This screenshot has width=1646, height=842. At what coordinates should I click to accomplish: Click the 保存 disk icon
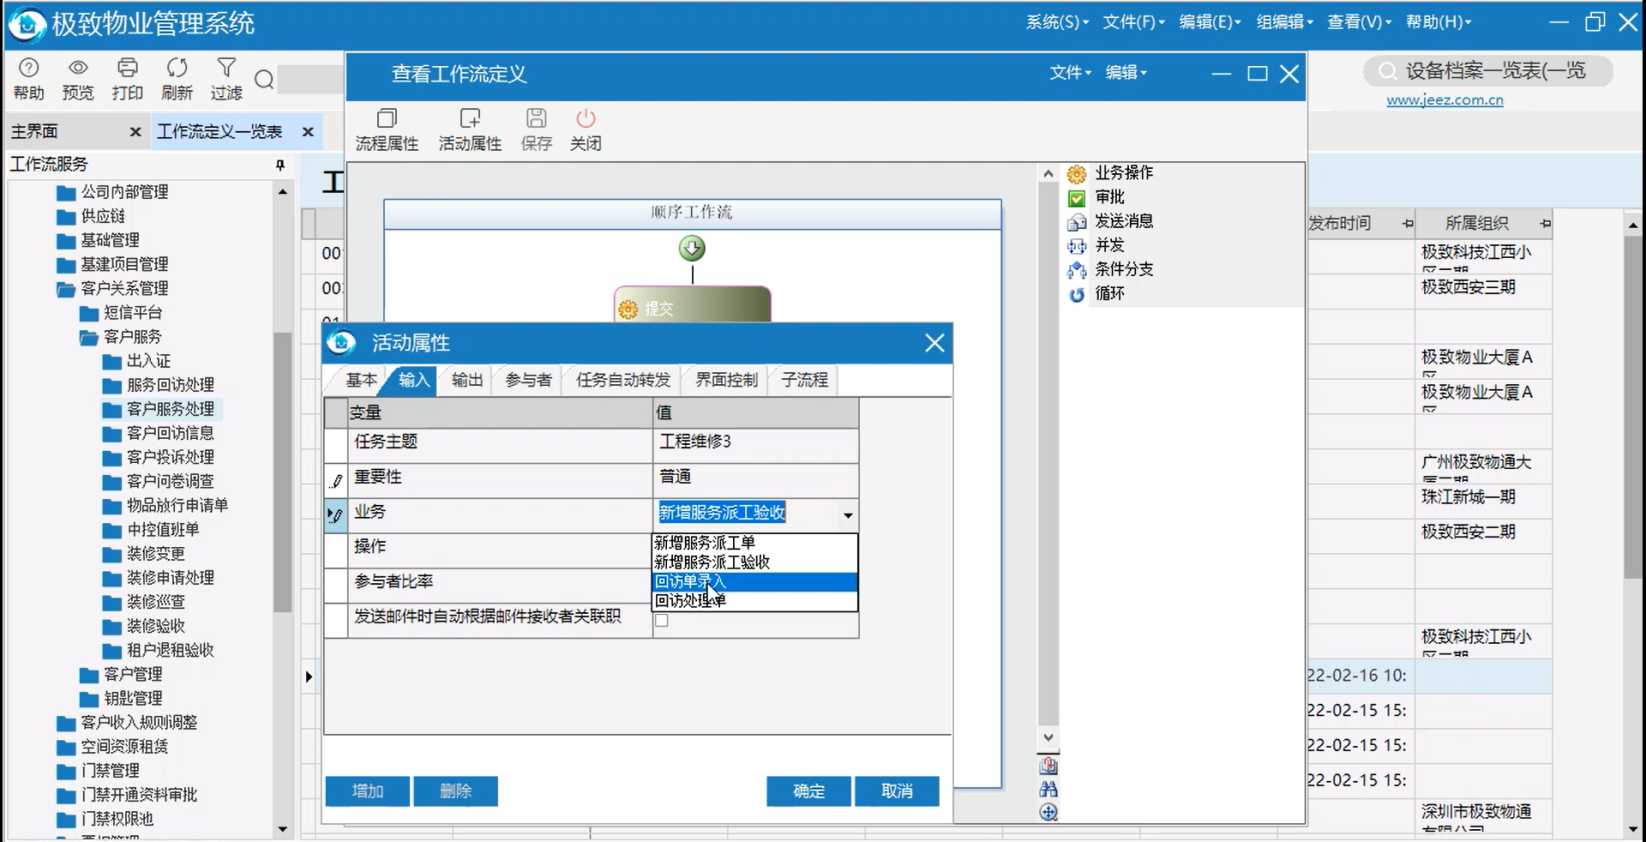tap(536, 130)
